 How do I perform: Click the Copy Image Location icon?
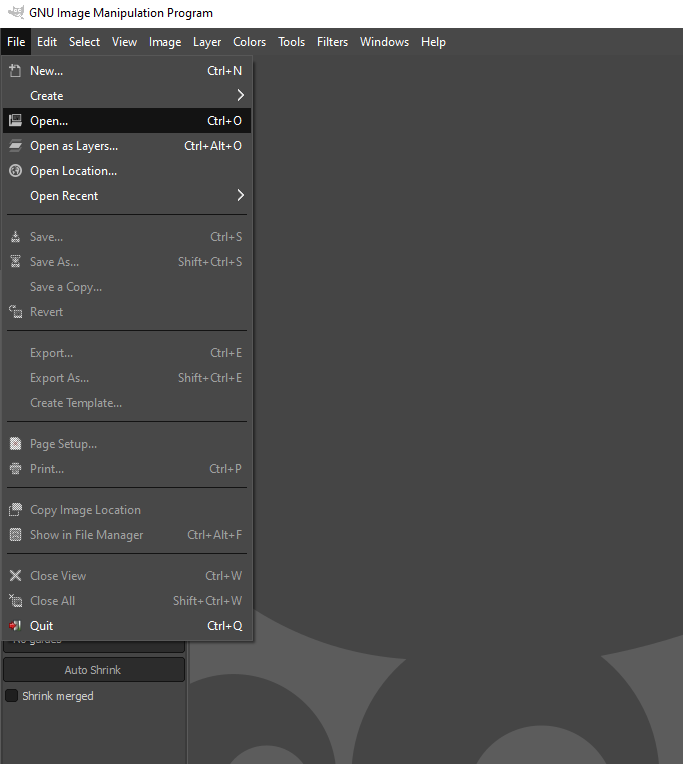pos(15,510)
